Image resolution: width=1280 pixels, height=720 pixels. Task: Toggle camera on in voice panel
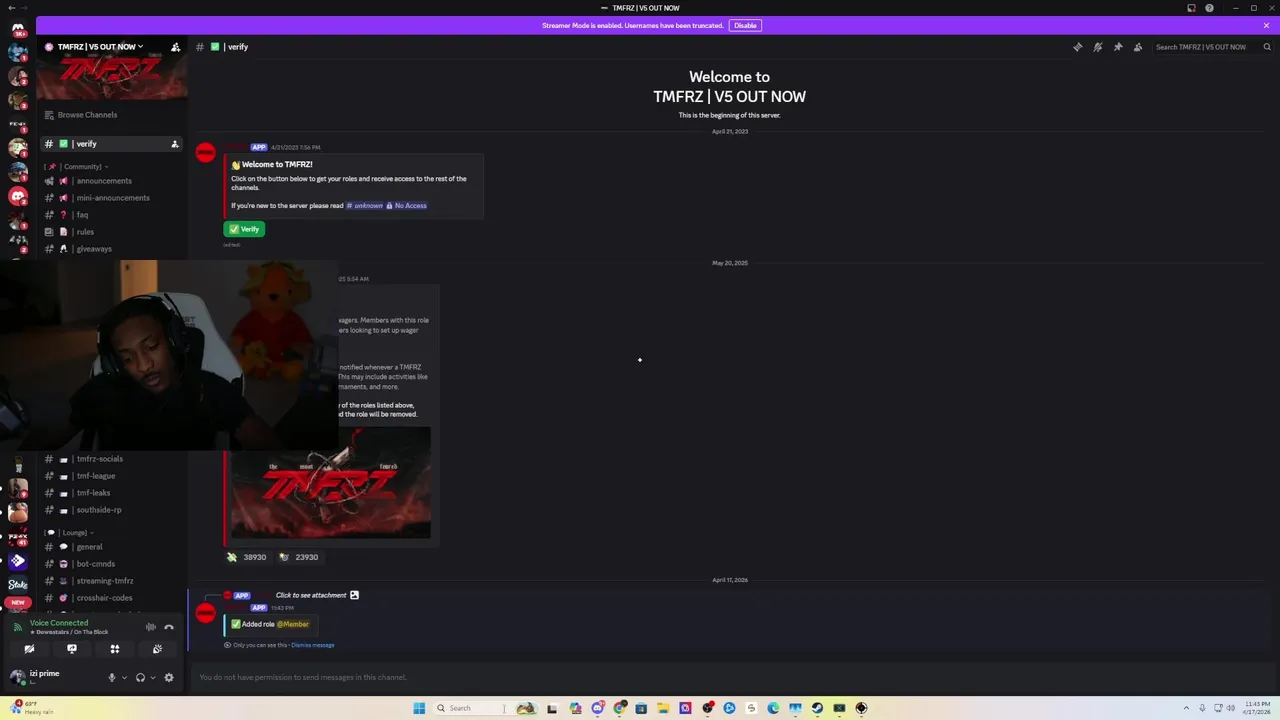tap(29, 649)
